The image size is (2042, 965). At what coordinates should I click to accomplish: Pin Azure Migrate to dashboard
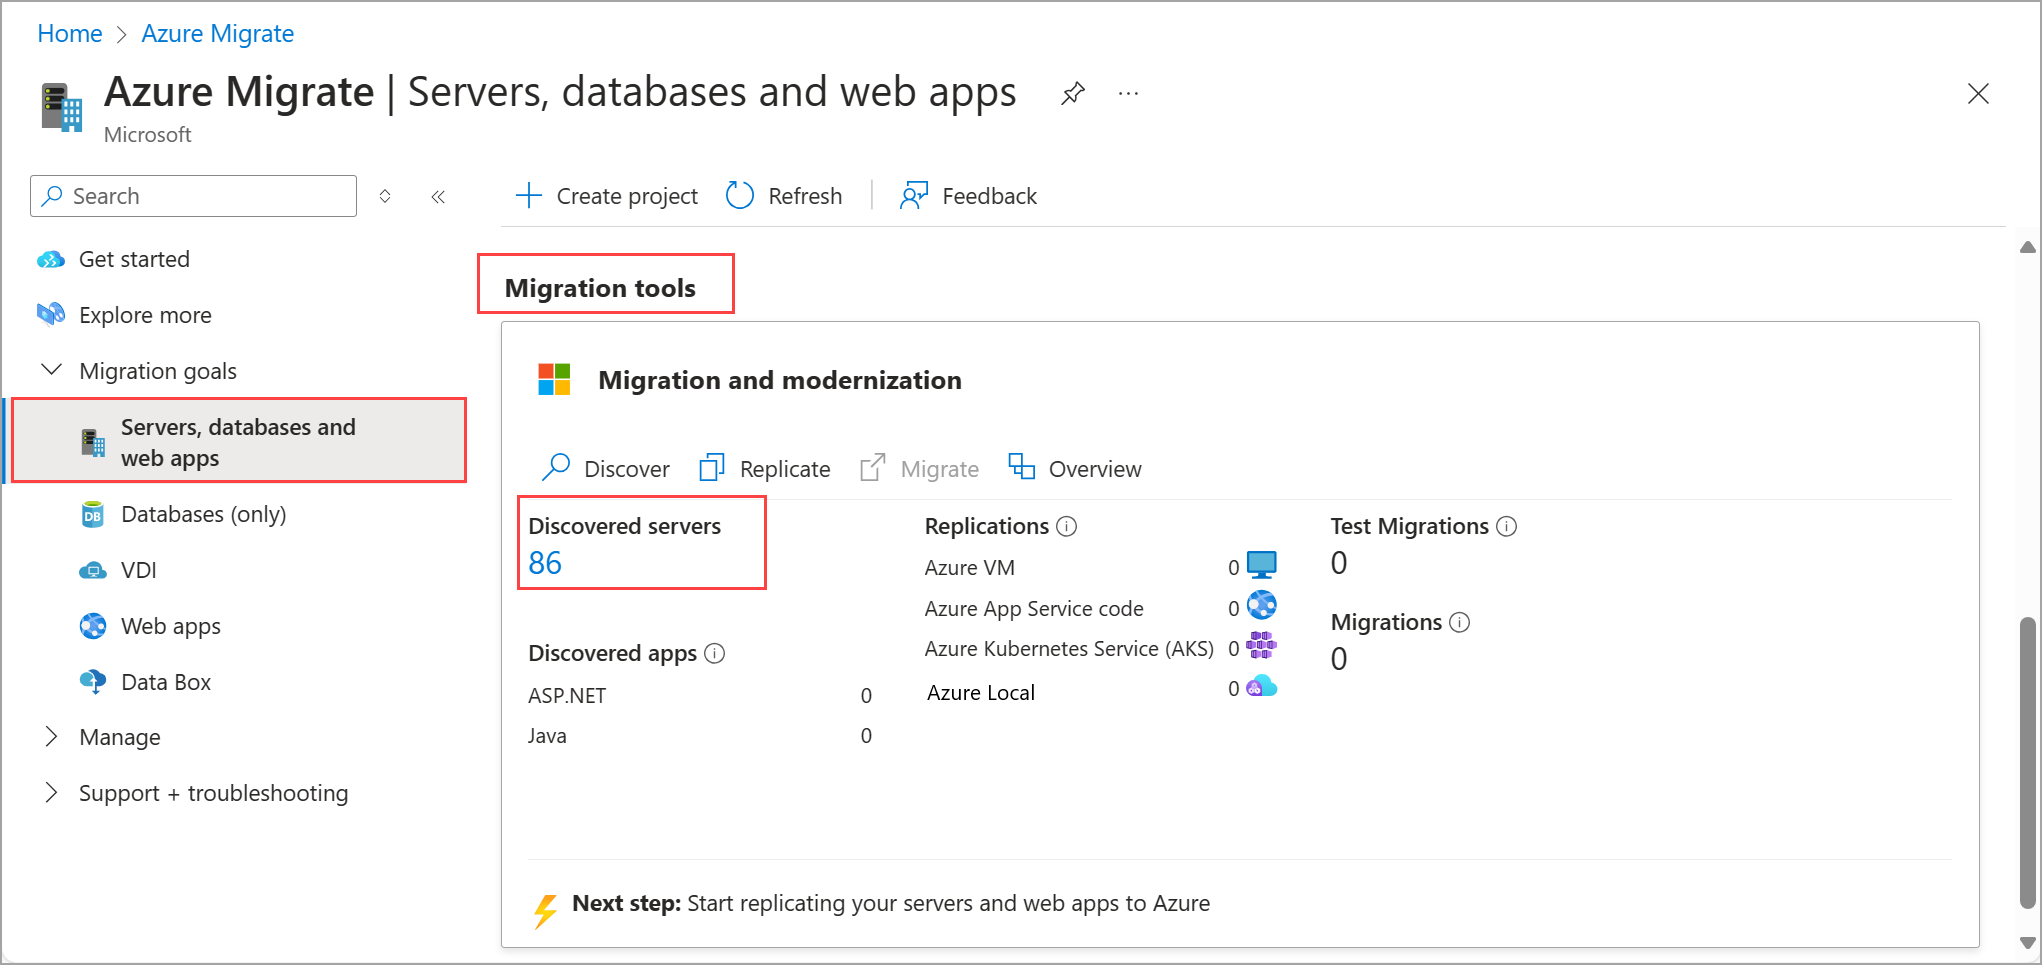click(1072, 94)
